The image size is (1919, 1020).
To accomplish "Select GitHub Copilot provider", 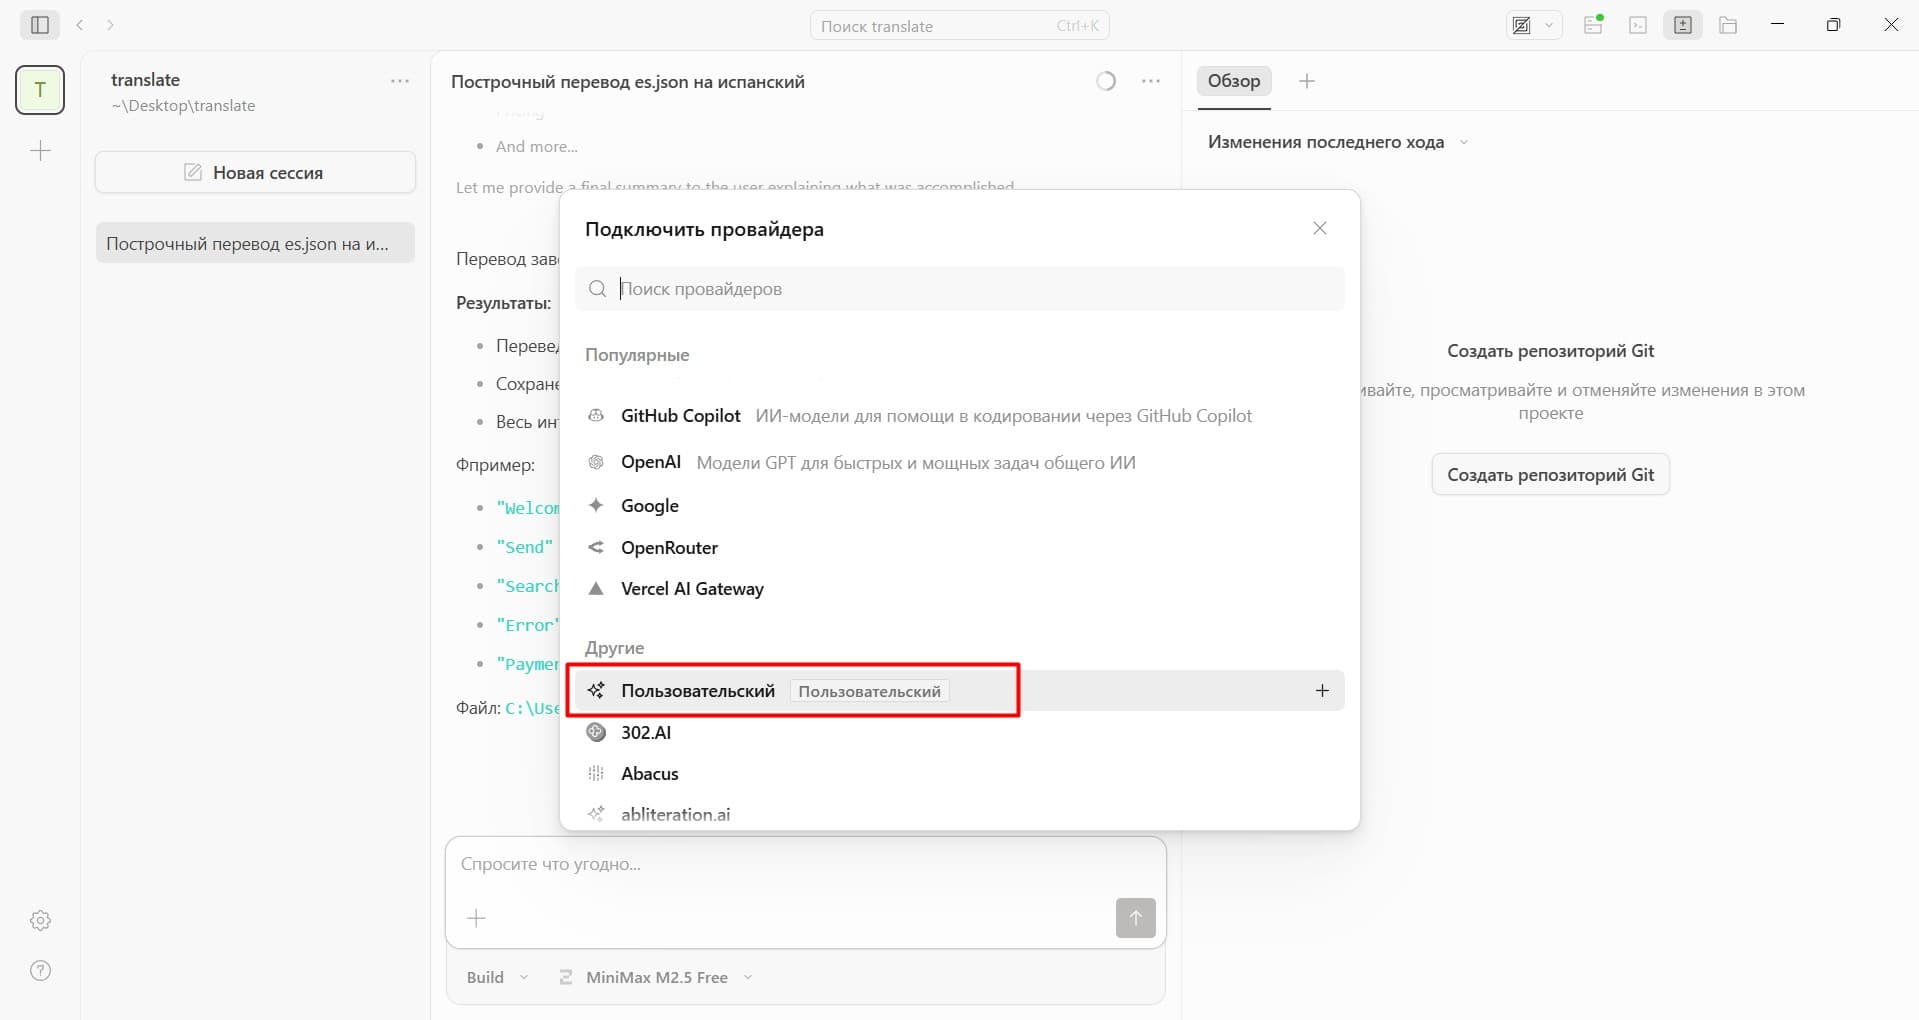I will (x=959, y=416).
